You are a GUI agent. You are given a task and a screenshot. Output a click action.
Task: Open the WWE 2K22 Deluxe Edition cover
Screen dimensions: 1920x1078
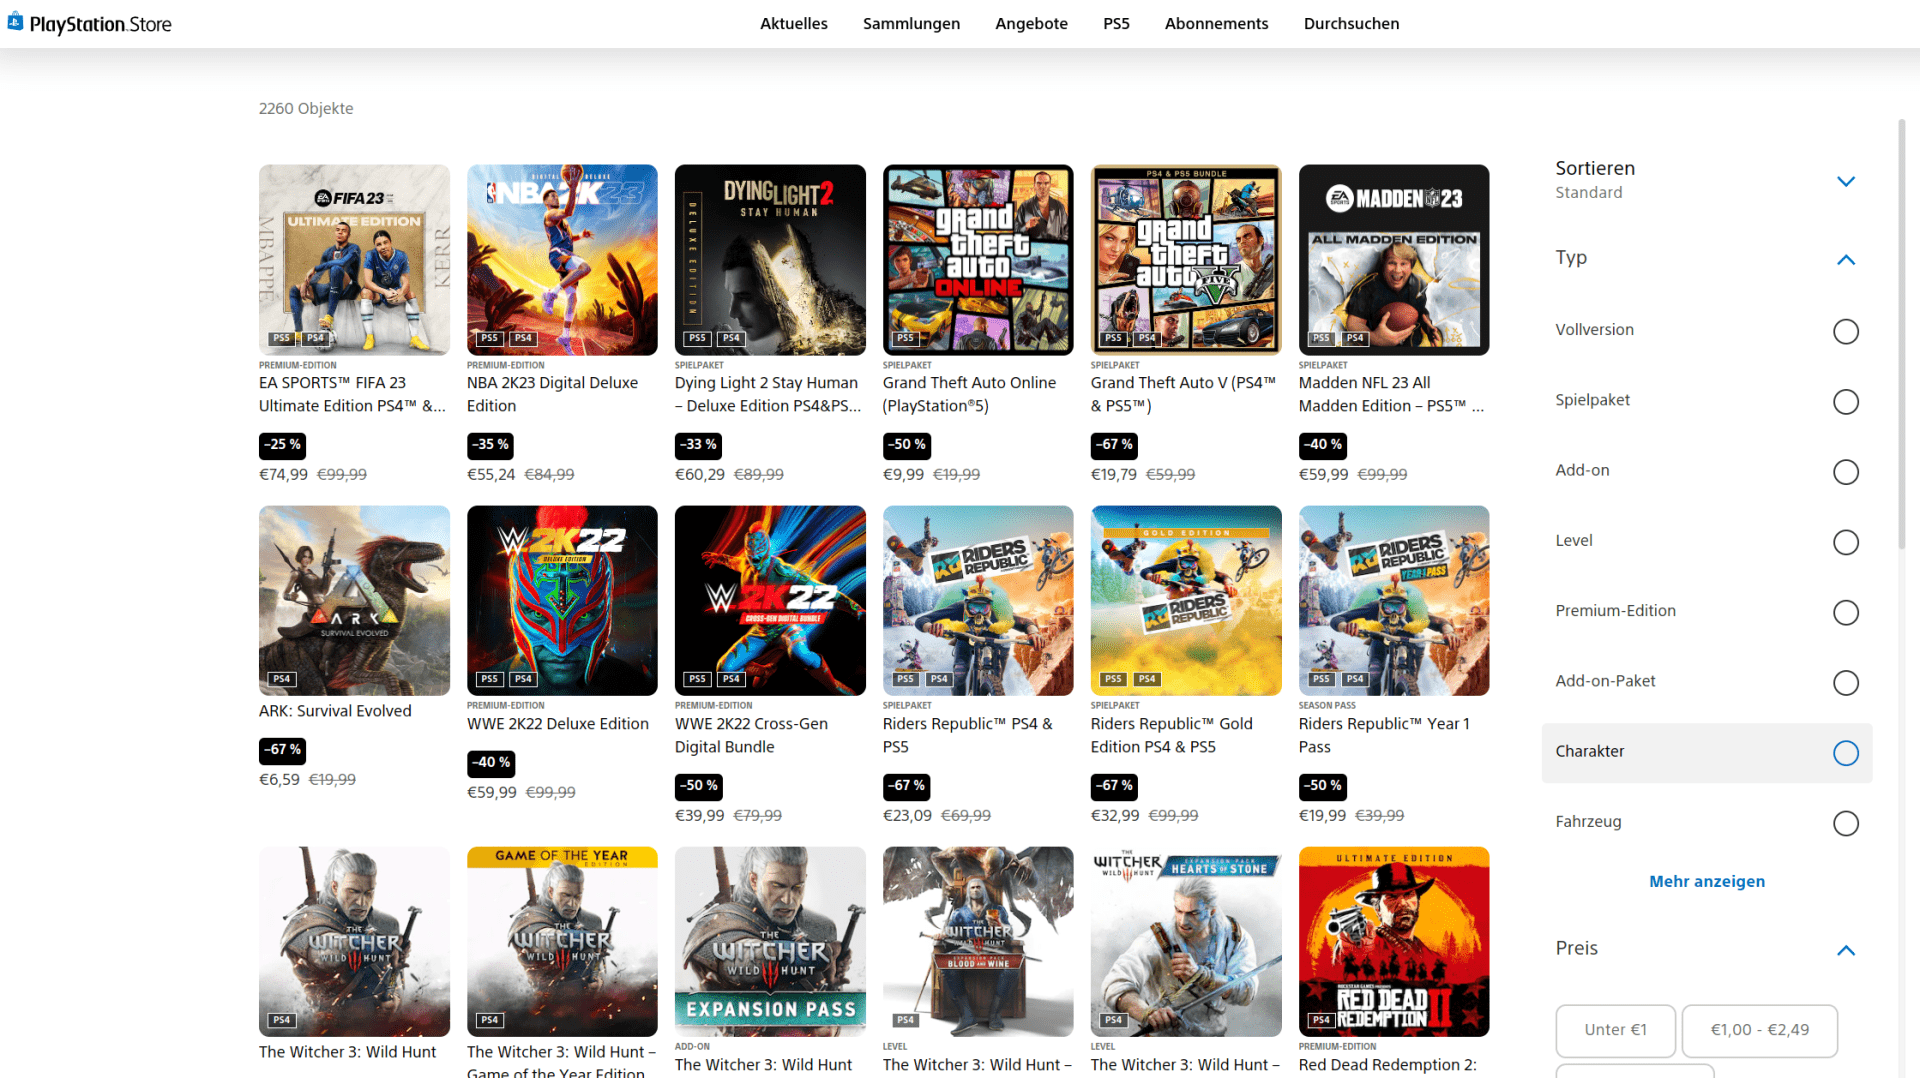pyautogui.click(x=562, y=601)
